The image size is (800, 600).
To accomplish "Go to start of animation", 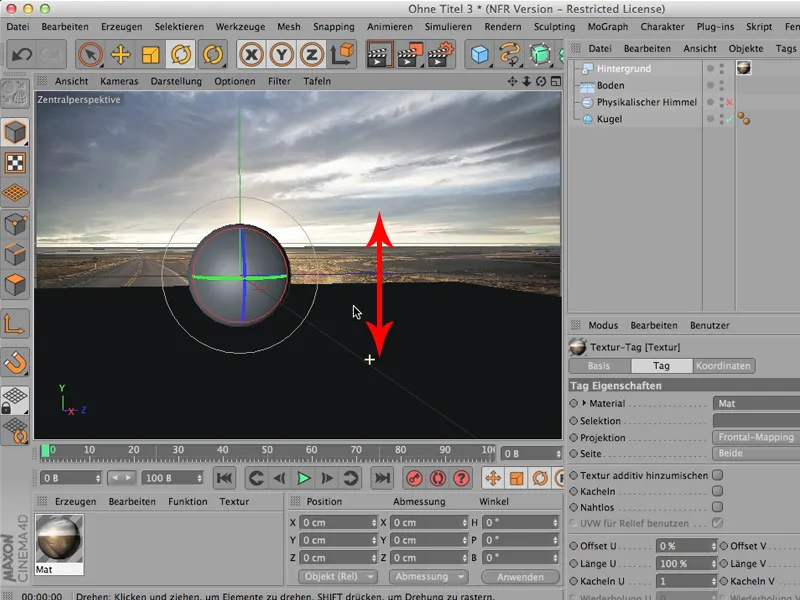I will pyautogui.click(x=224, y=478).
